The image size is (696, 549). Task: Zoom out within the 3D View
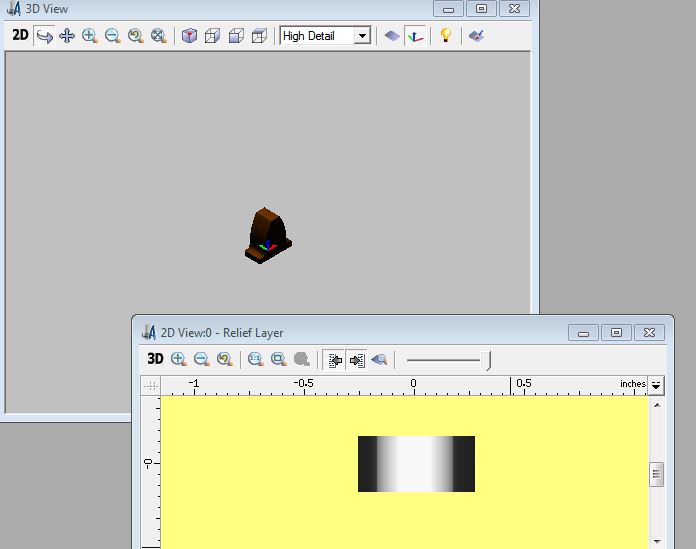113,36
